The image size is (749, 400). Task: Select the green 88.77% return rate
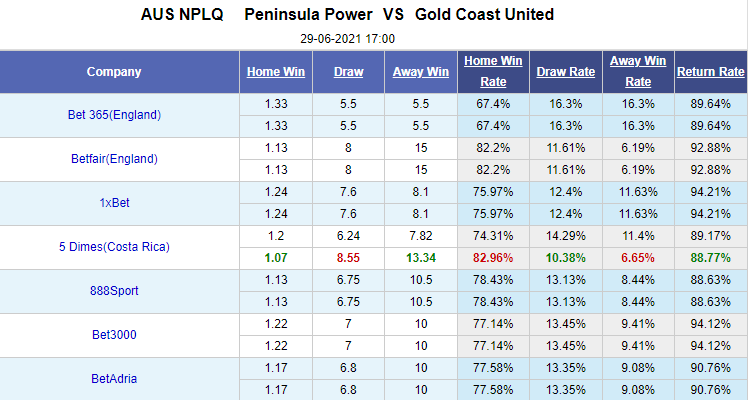tap(710, 258)
